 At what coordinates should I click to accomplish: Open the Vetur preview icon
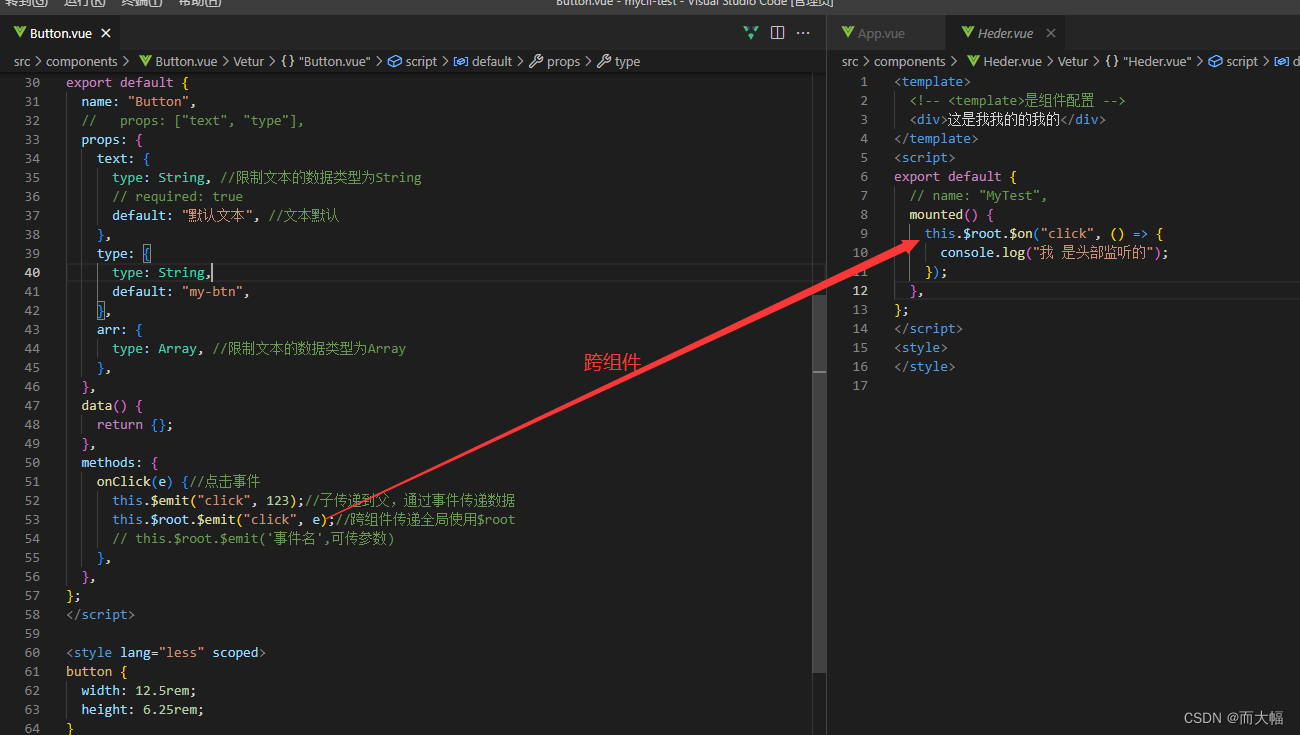click(750, 32)
